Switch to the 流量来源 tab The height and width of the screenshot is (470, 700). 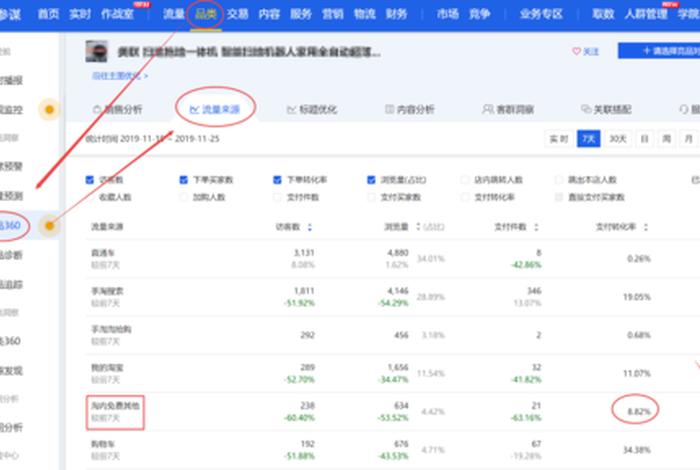215,109
